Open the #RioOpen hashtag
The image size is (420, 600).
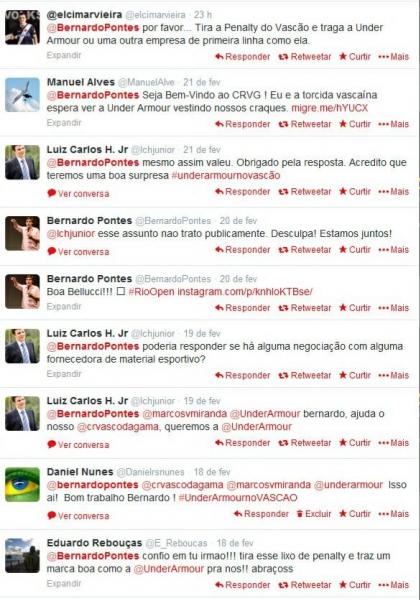[x=151, y=292]
